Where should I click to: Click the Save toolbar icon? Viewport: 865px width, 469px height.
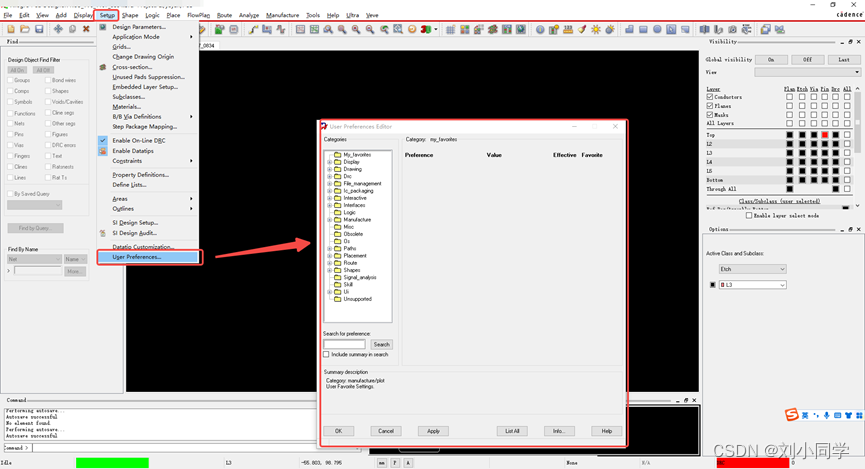[39, 29]
